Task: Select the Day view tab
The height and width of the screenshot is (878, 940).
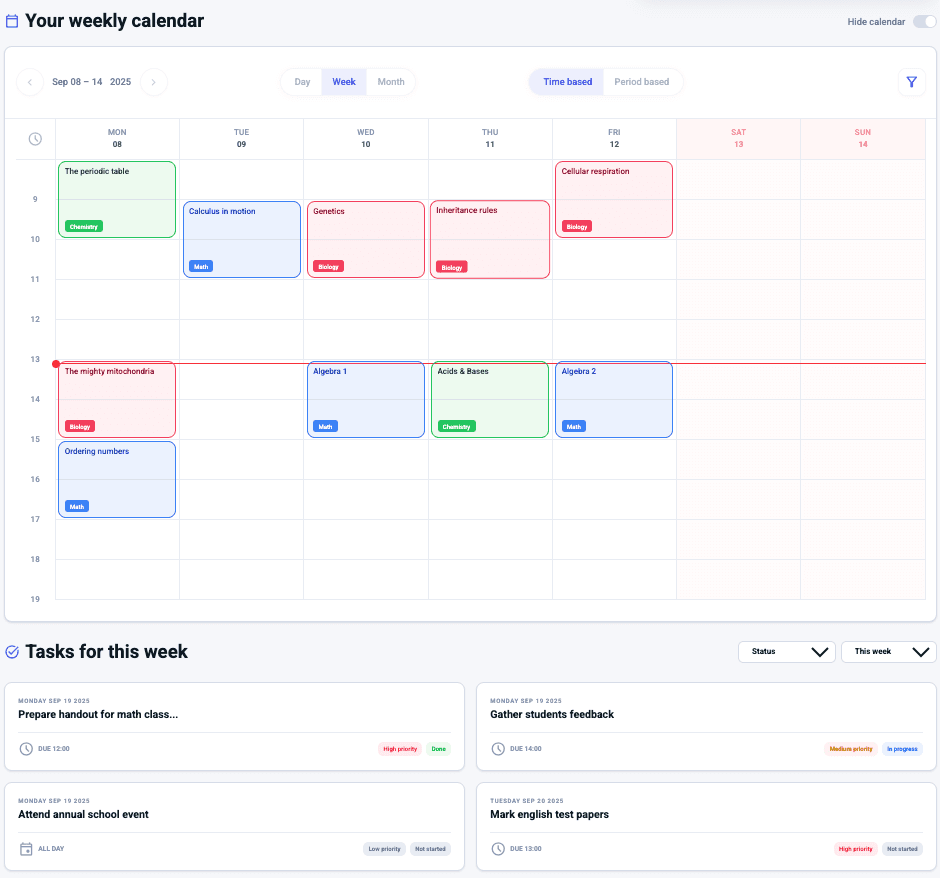Action: point(302,82)
